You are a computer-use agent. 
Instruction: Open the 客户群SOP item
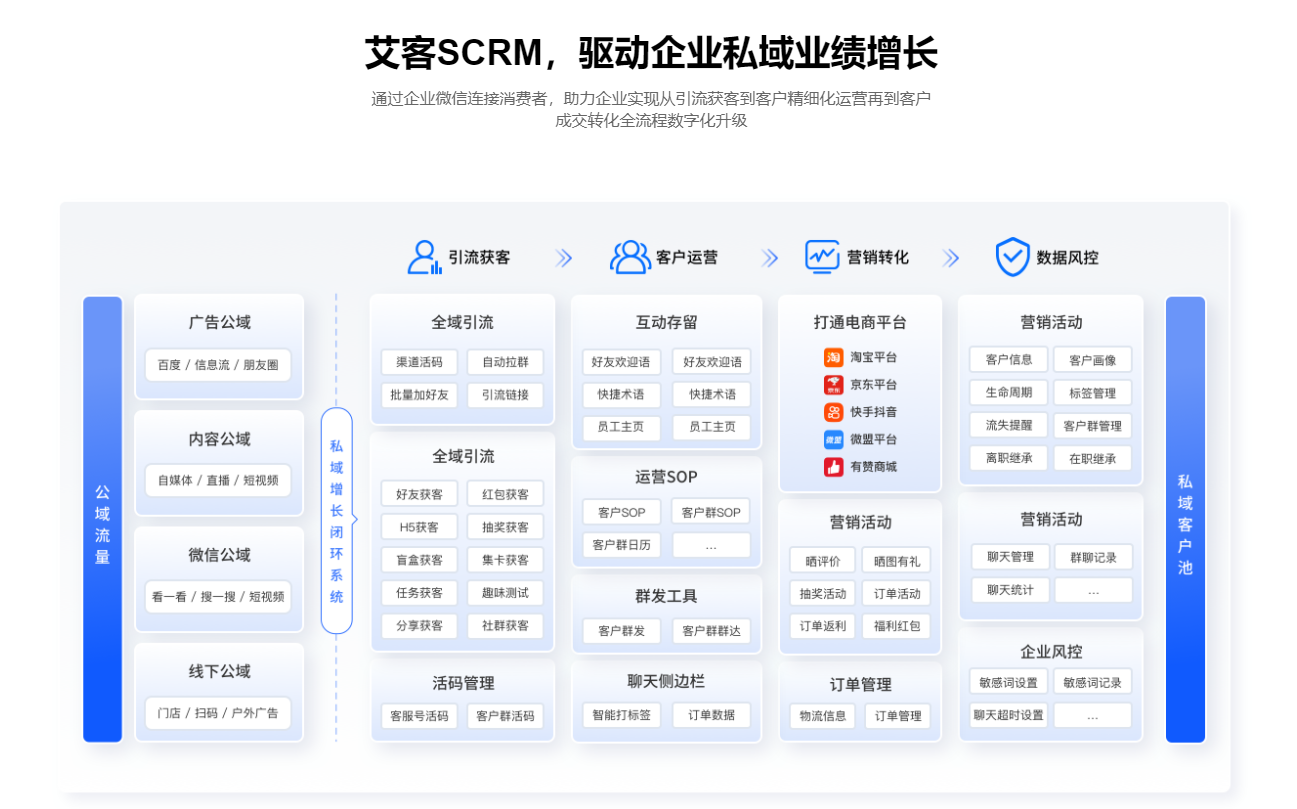click(711, 512)
